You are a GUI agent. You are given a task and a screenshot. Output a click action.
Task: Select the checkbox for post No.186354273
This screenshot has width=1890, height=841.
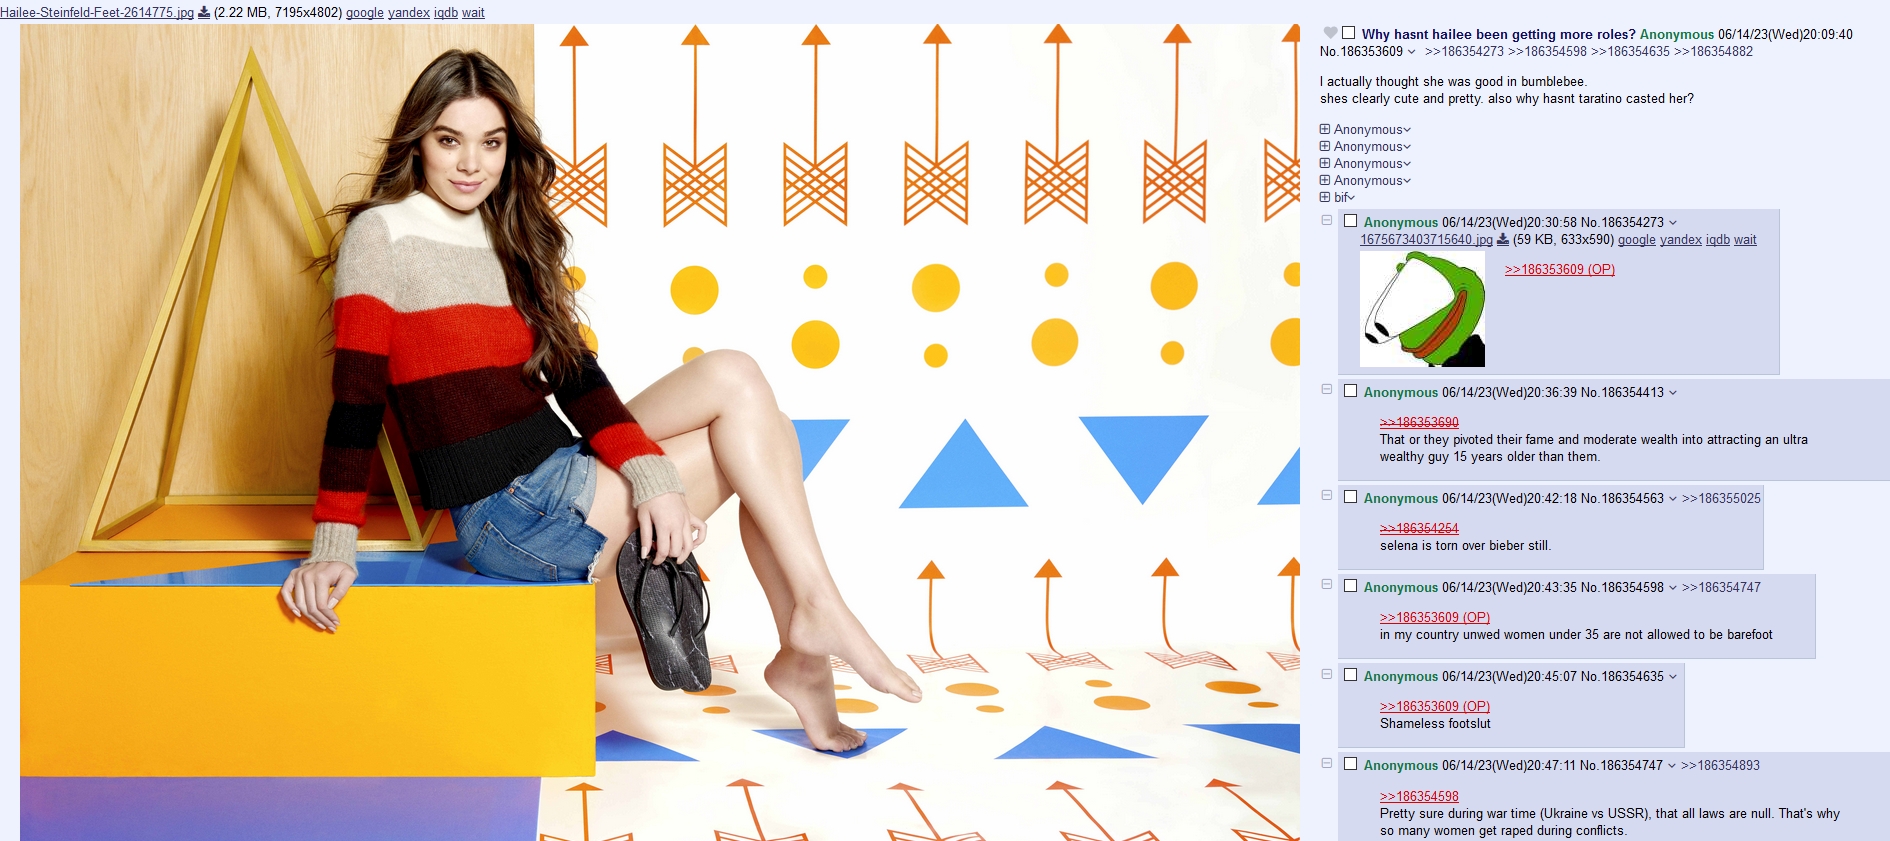point(1351,221)
